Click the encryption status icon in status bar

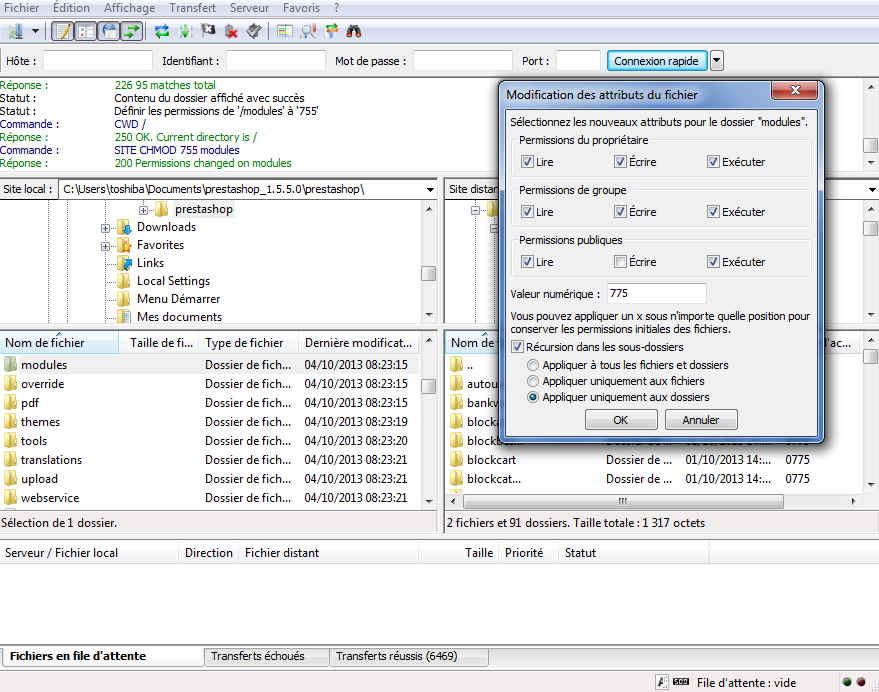tap(662, 682)
